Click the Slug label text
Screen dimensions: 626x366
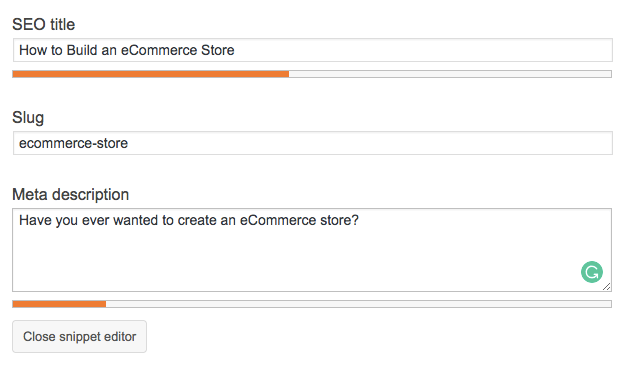(x=28, y=118)
